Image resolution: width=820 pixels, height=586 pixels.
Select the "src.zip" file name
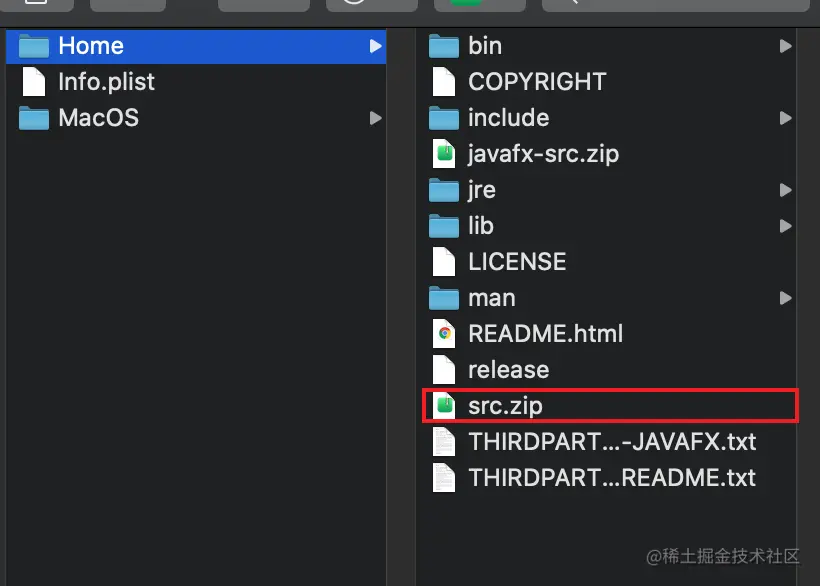[505, 406]
